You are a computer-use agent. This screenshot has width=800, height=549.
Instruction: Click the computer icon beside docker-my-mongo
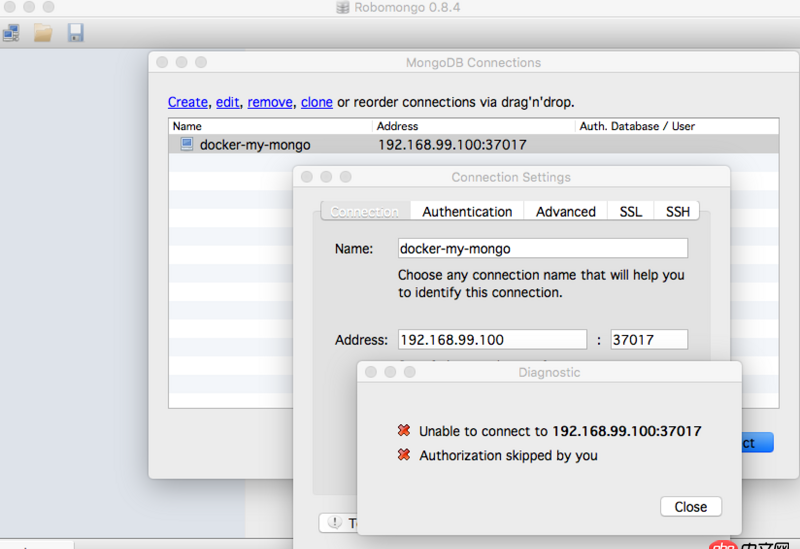pyautogui.click(x=187, y=144)
